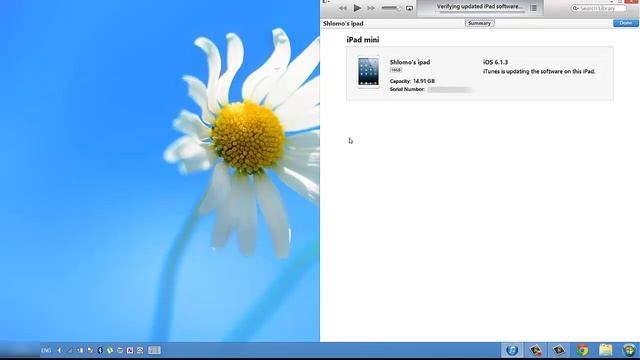Click the ENG language indicator
This screenshot has width=640, height=360.
46,350
